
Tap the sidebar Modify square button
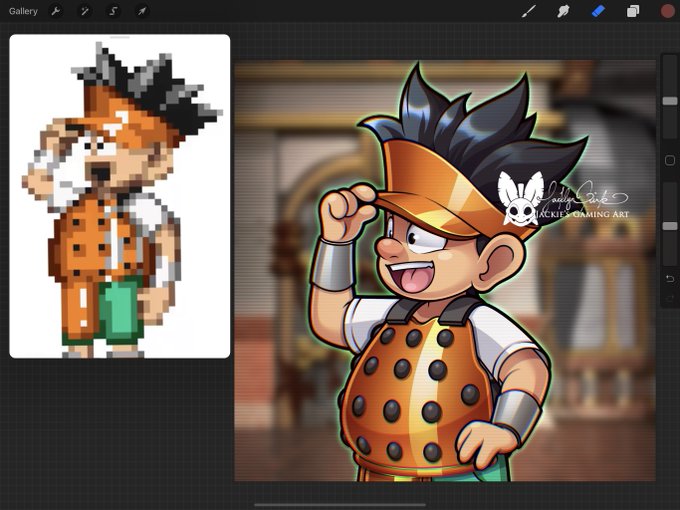pyautogui.click(x=670, y=160)
